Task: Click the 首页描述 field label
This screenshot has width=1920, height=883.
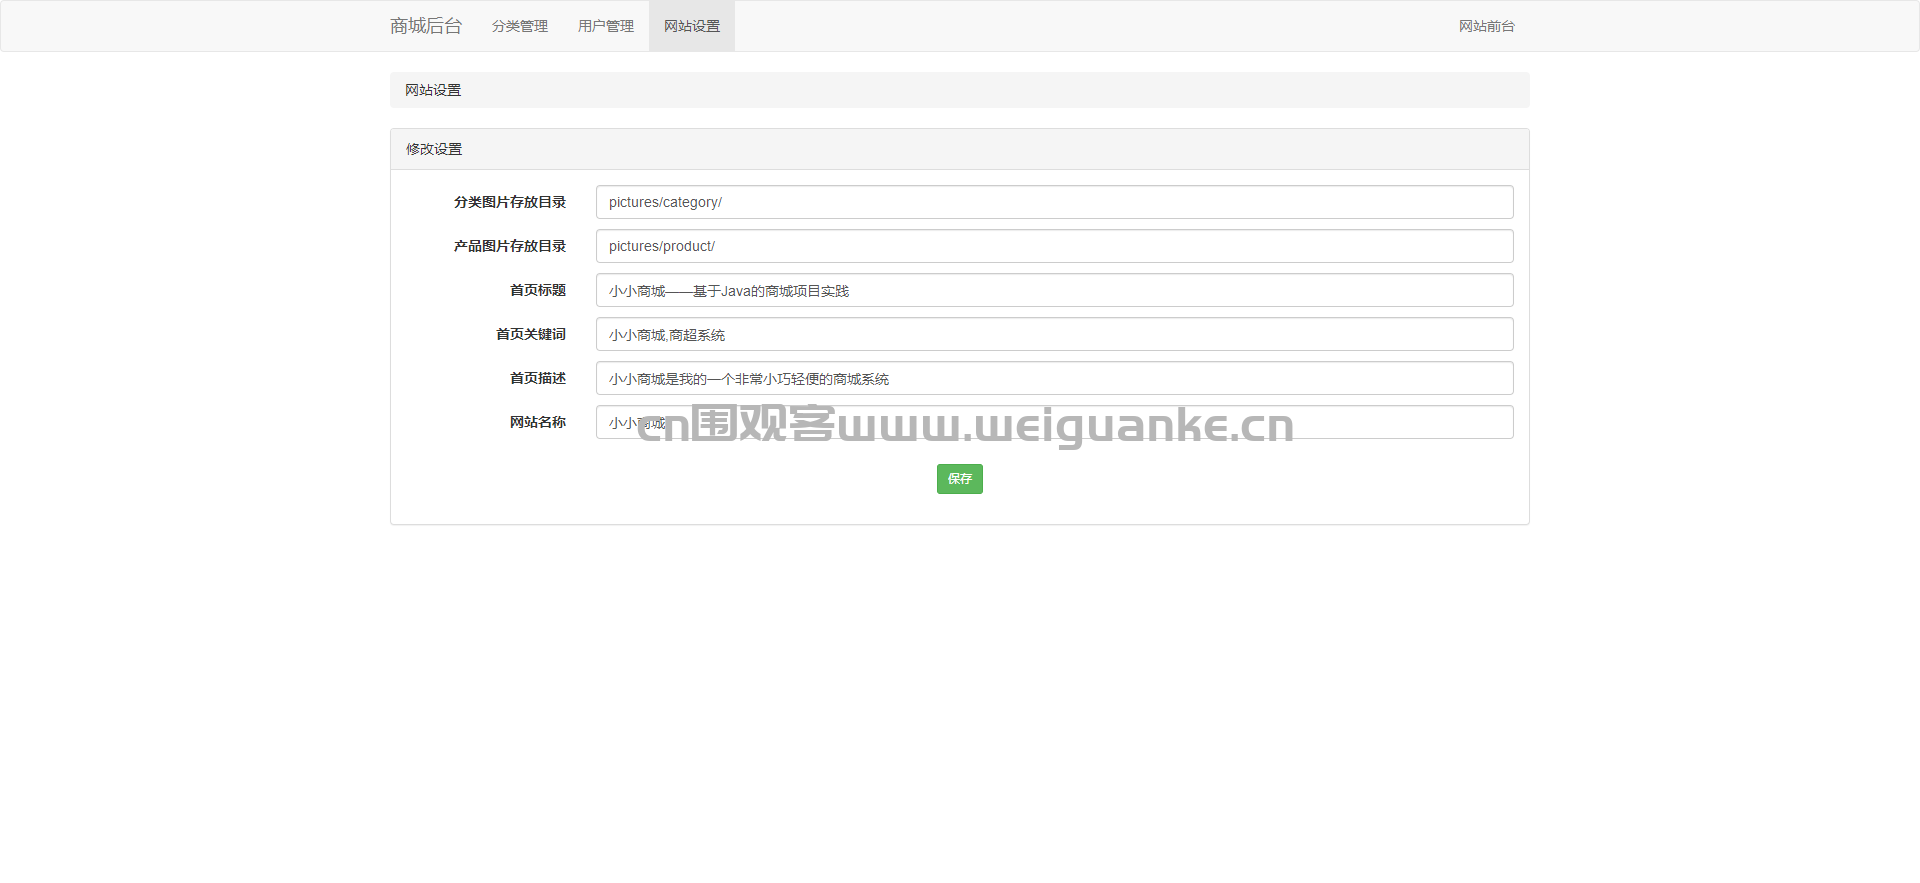Action: 538,378
